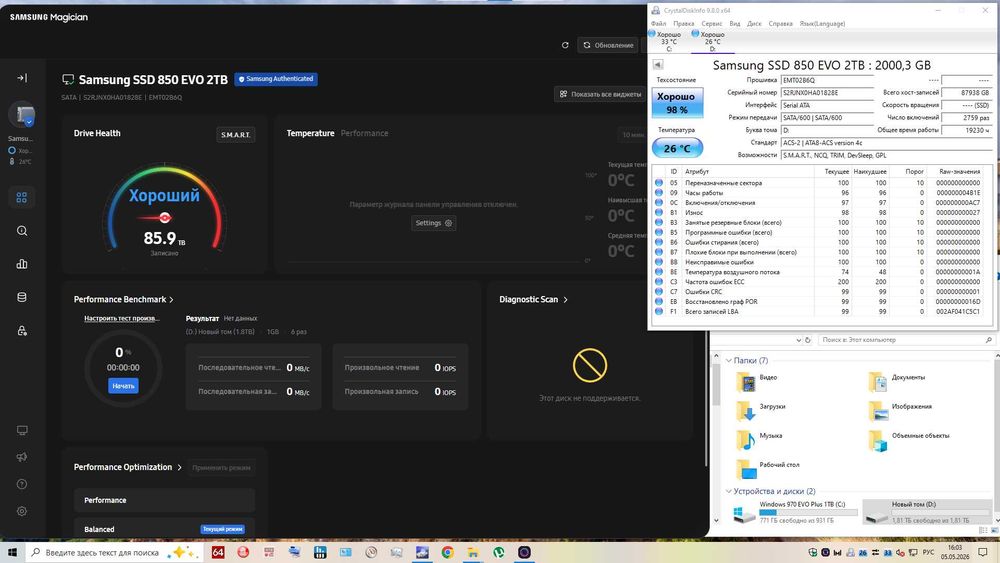Open Диск menu in CrystalDiskInfo
Screen dimensions: 1000x563
pyautogui.click(x=754, y=24)
